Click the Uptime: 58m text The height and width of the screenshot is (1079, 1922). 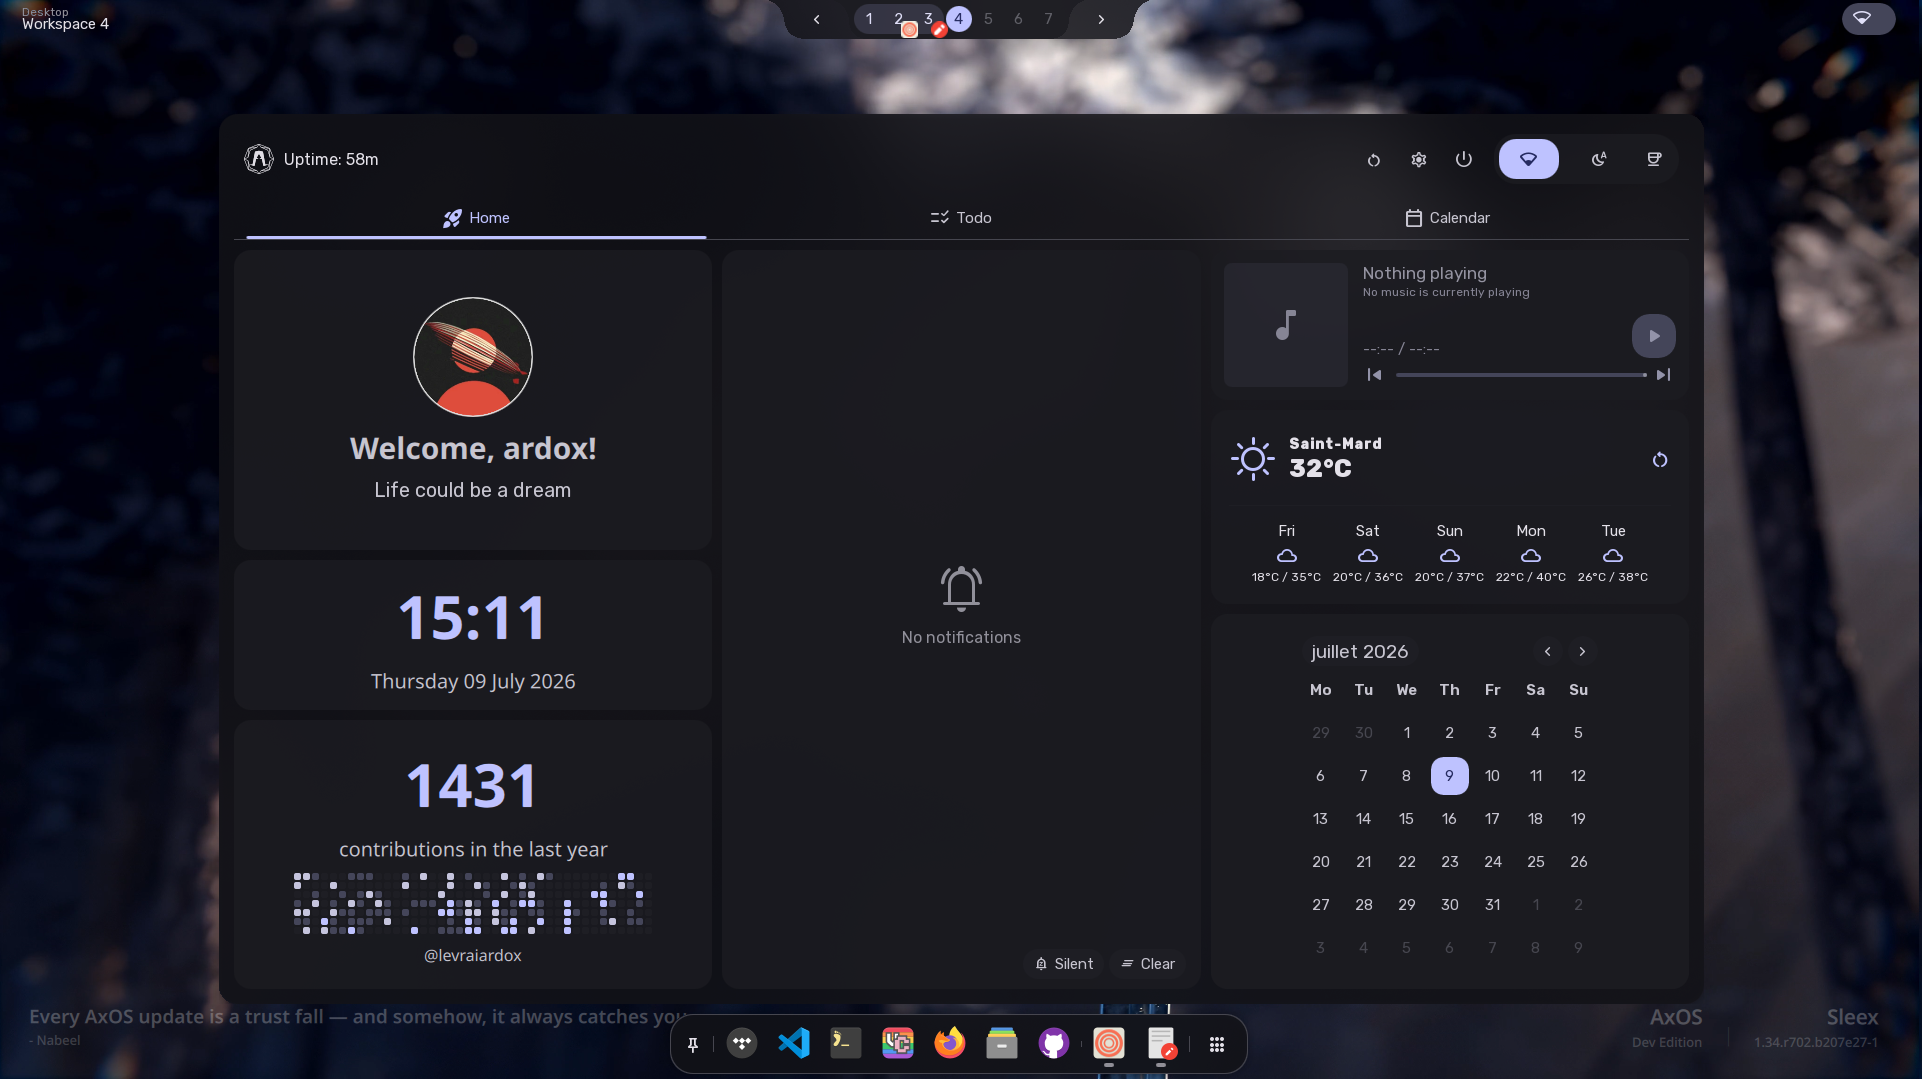point(331,160)
